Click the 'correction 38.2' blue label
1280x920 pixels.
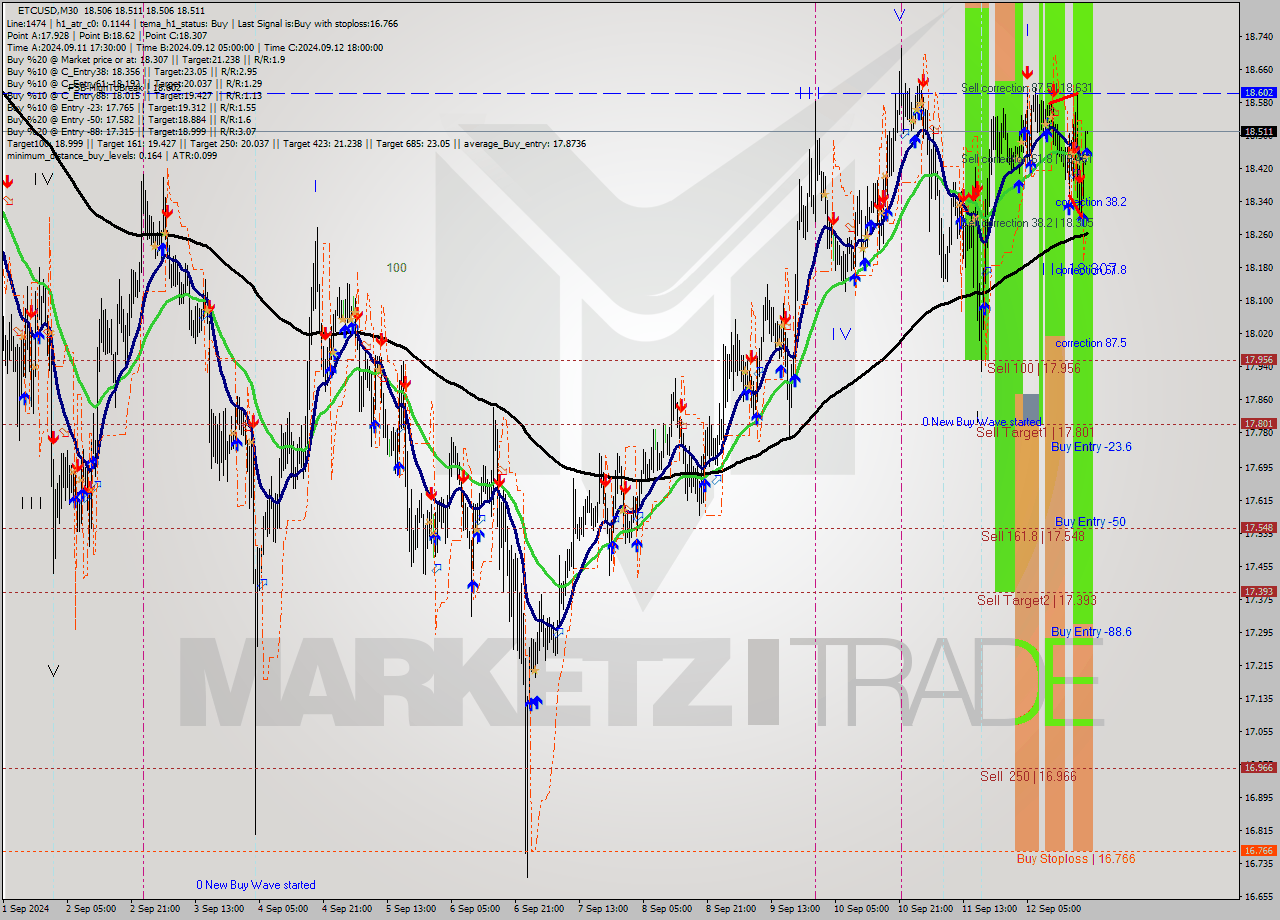(1091, 202)
